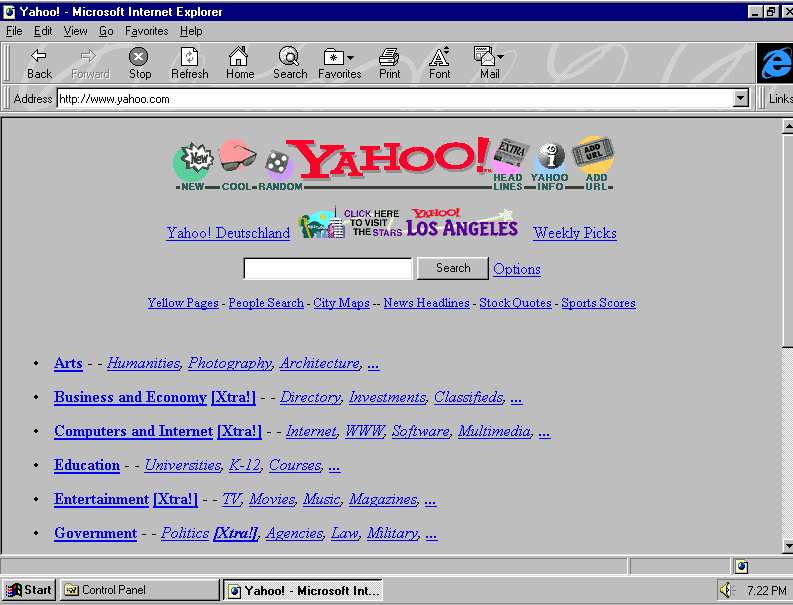Click the Internet Explorer logo
The height and width of the screenshot is (605, 793).
(774, 63)
